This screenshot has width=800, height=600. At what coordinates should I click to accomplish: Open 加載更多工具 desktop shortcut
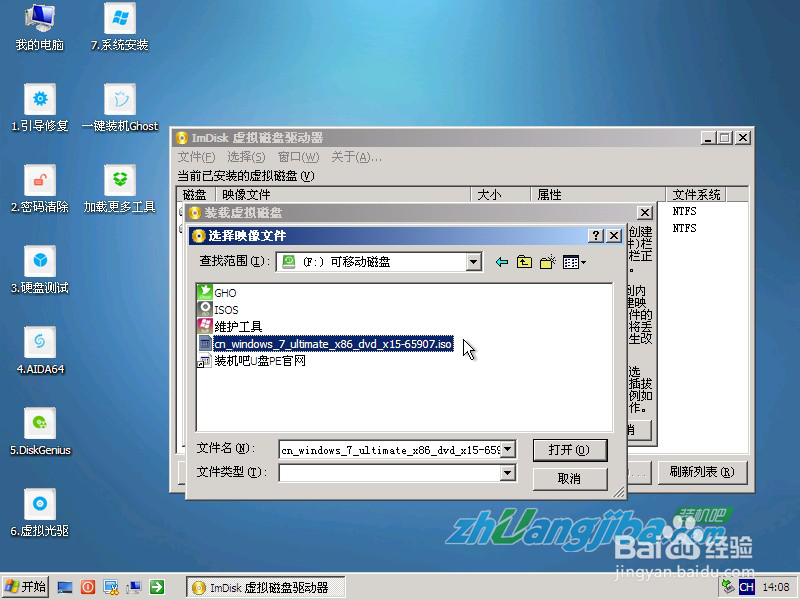point(120,189)
